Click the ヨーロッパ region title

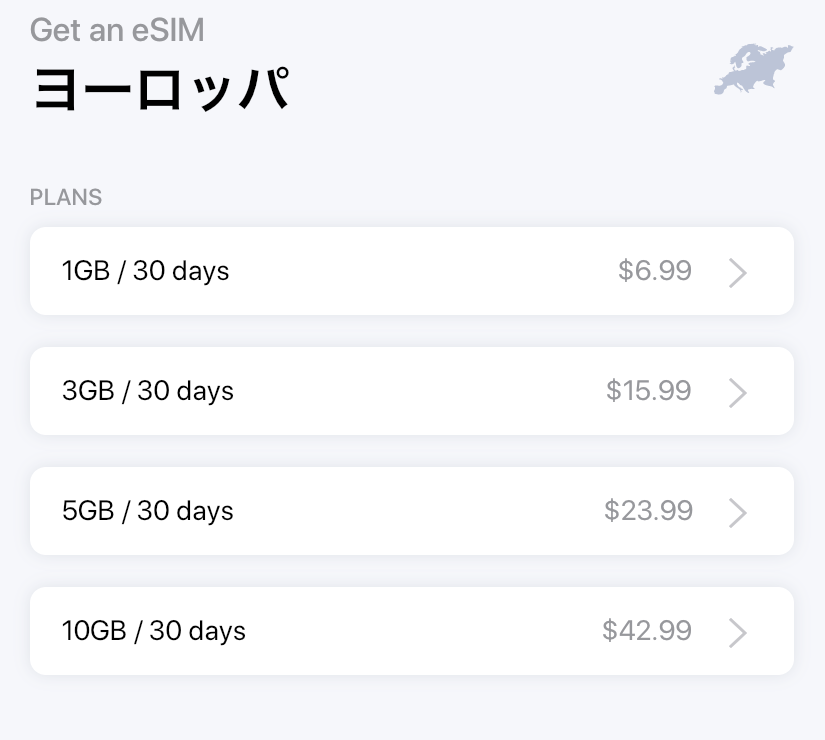point(160,89)
